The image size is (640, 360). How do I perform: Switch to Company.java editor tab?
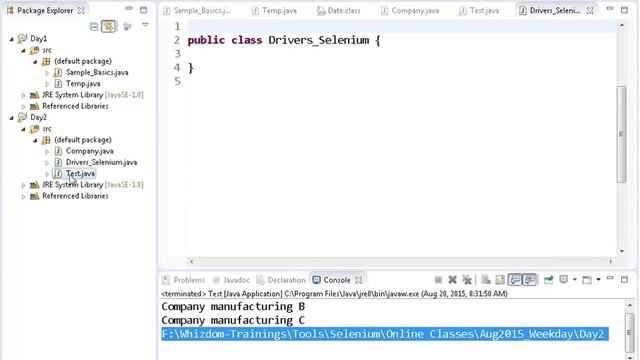coord(410,11)
